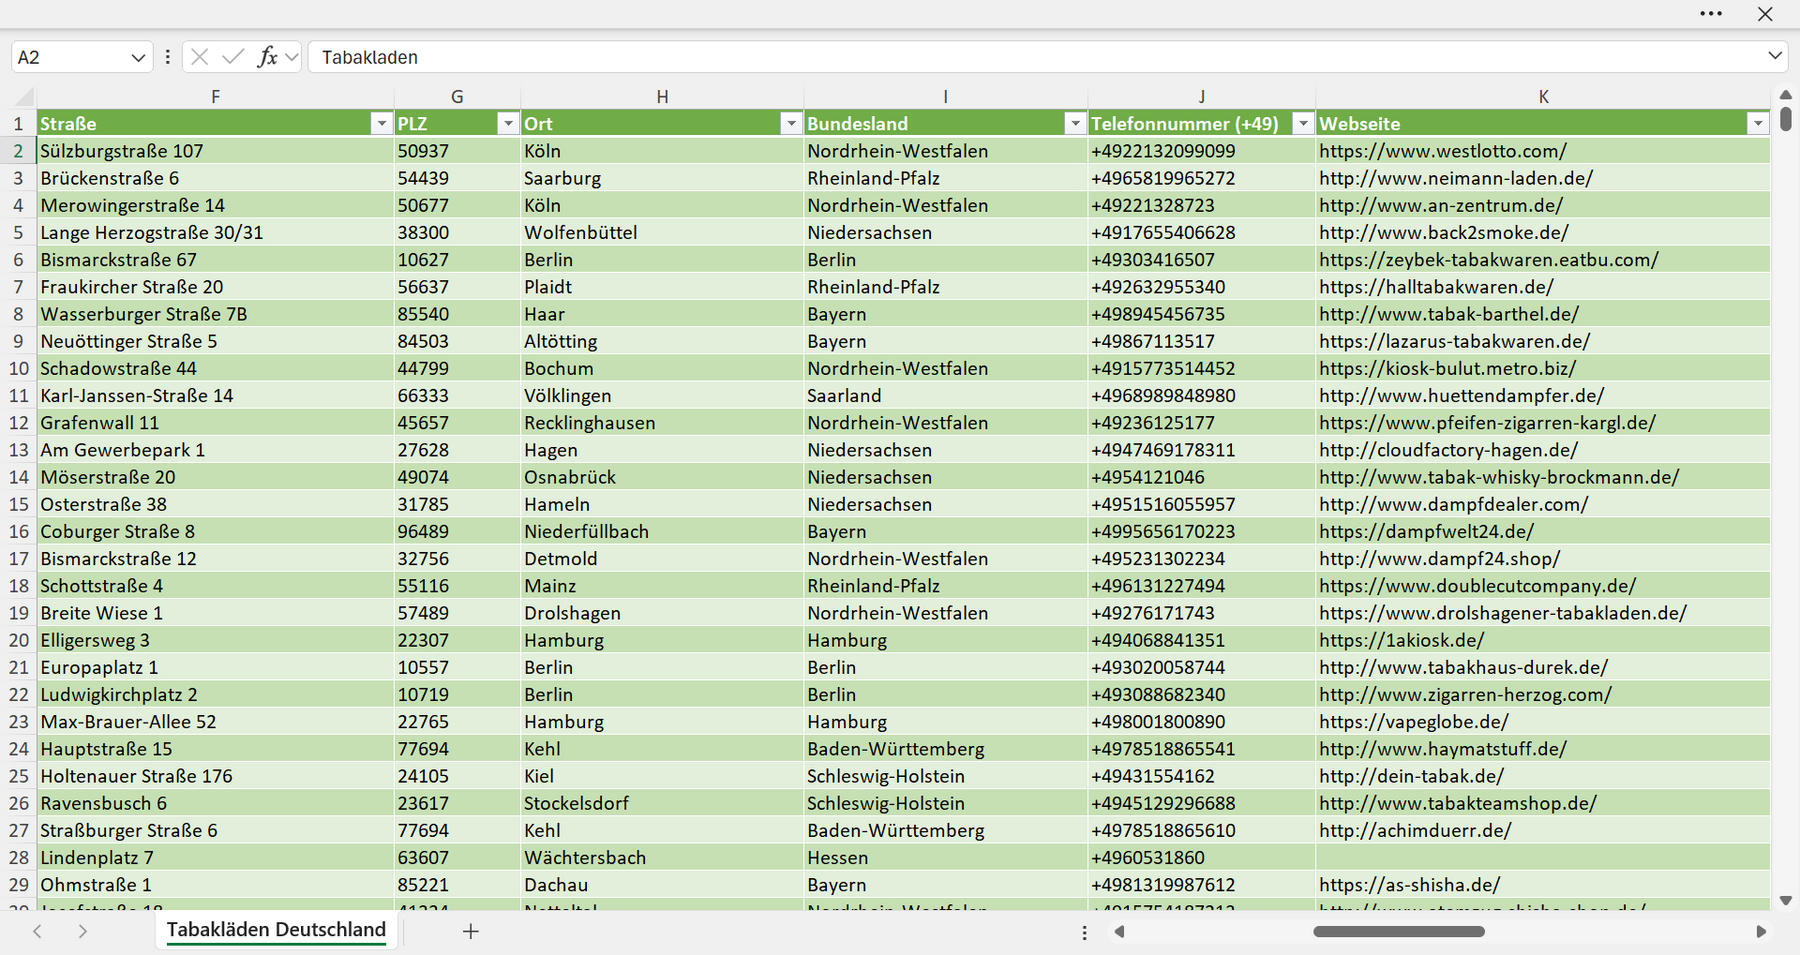Open the Straße column filter dropdown
The image size is (1800, 955).
click(x=381, y=123)
